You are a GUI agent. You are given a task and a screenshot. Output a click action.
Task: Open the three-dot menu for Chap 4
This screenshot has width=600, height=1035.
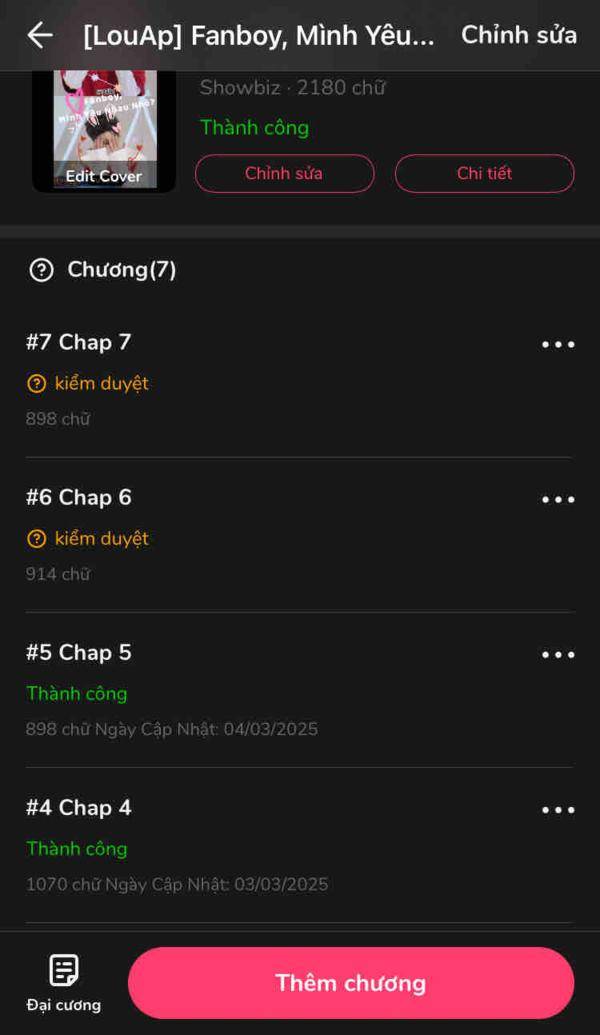click(x=558, y=809)
